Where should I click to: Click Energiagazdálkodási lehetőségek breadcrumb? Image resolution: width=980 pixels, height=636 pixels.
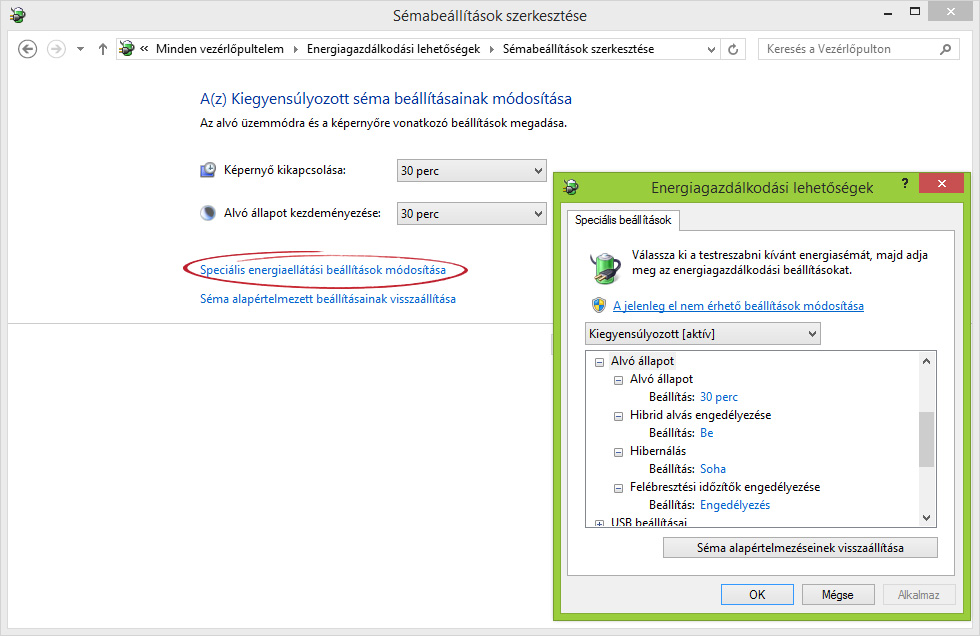(393, 49)
